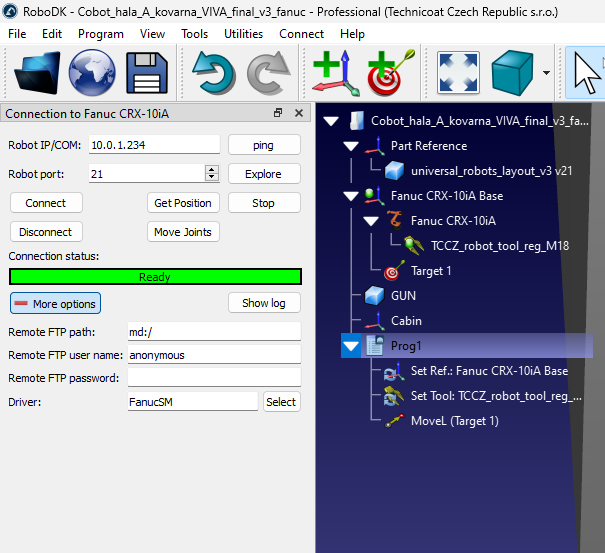The image size is (605, 553).
Task: Float the Connection panel using the undock button
Action: point(278,114)
